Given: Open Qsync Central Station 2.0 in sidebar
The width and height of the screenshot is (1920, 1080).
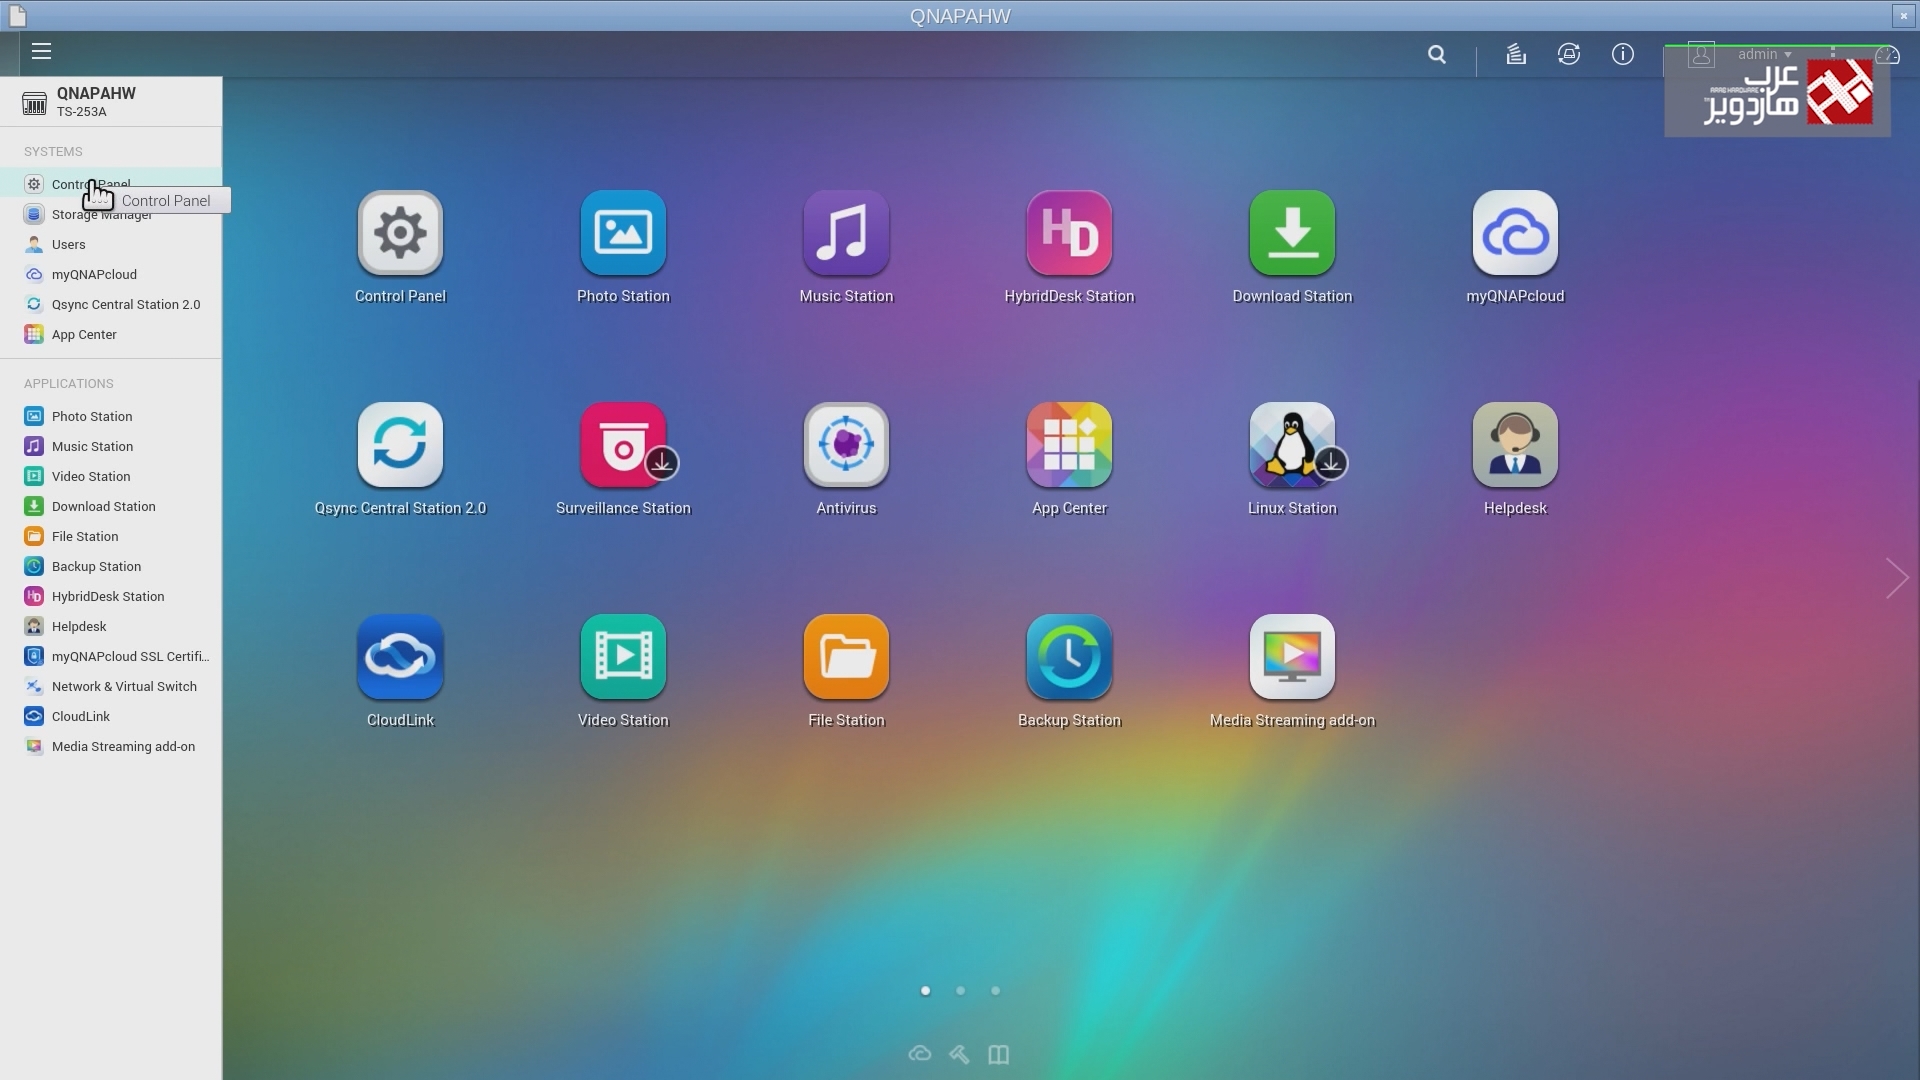Looking at the screenshot, I should [x=111, y=304].
